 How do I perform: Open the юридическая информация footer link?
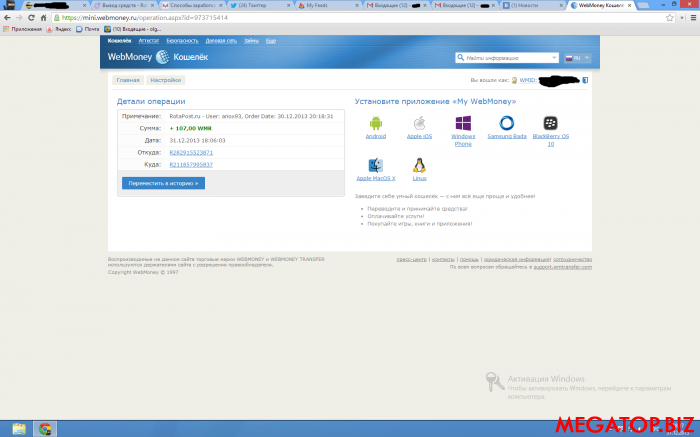coord(517,259)
